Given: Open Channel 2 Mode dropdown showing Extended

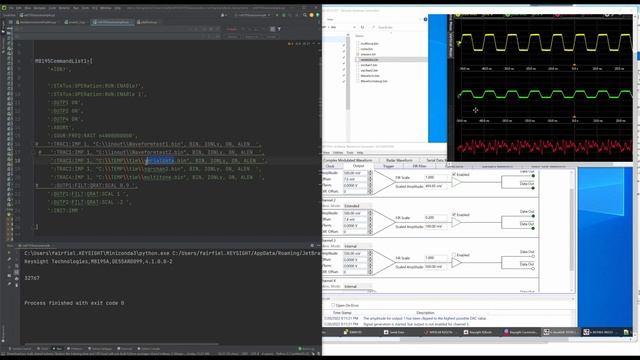Looking at the screenshot, I should tap(357, 206).
